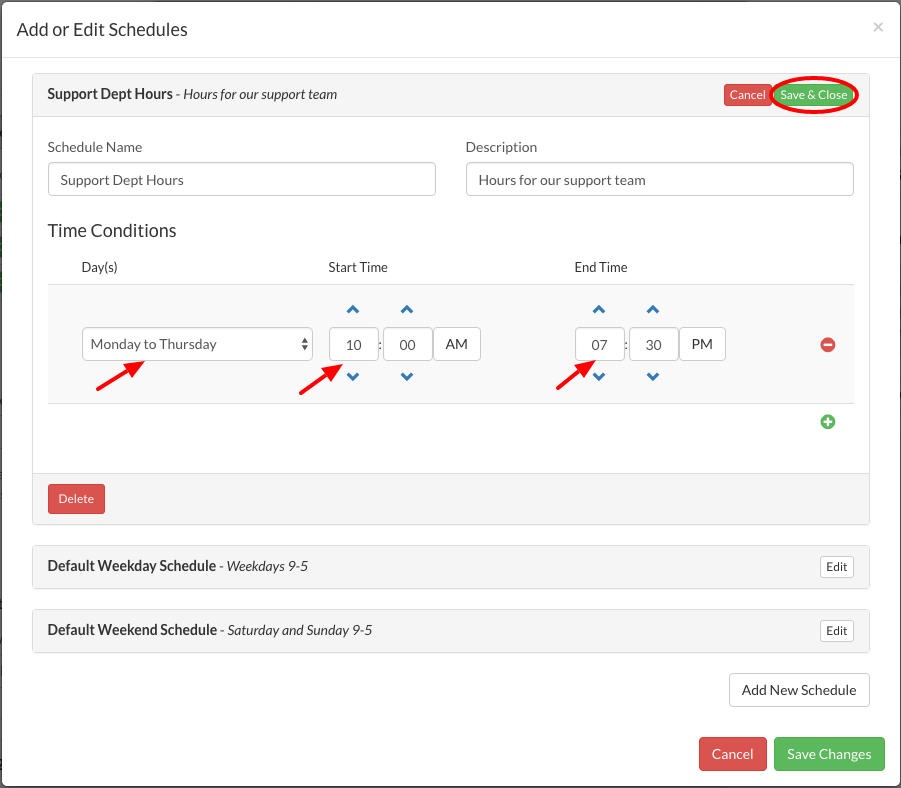Increase the end time minutes with up arrow
This screenshot has height=788, width=901.
pyautogui.click(x=653, y=310)
